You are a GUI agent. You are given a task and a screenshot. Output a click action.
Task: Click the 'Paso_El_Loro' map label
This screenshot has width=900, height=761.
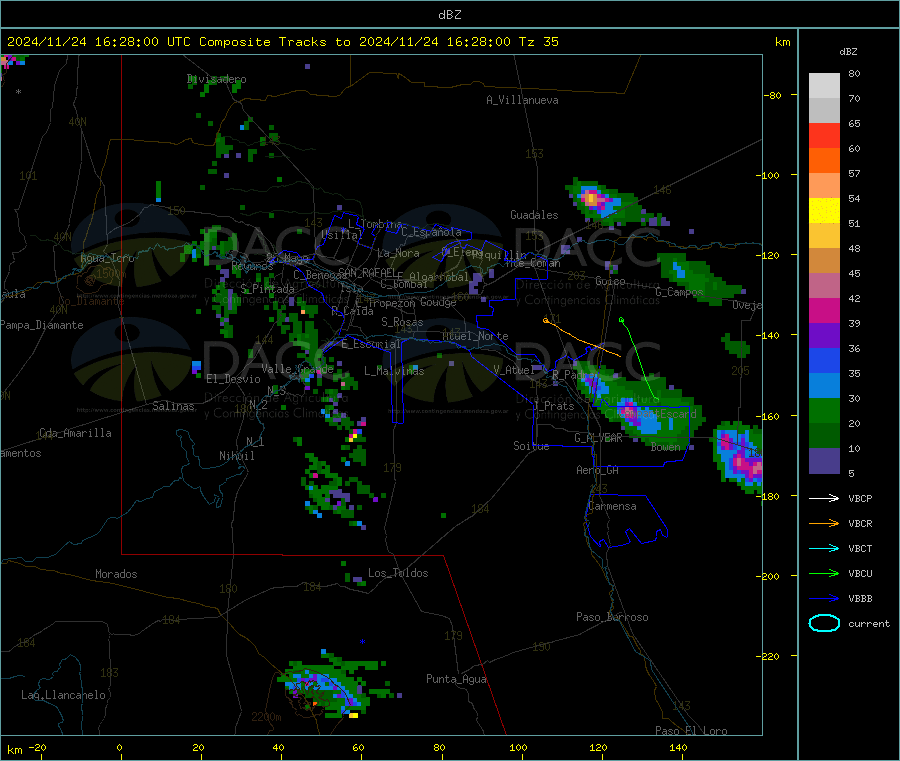coord(691,731)
